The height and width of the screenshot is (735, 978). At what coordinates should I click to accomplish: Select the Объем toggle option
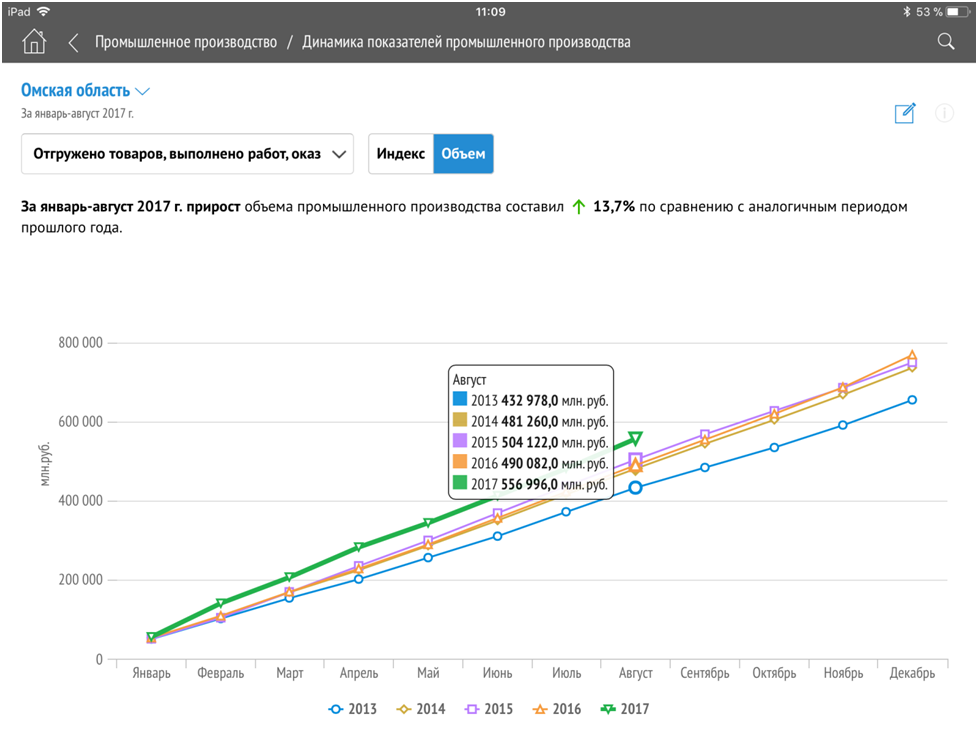463,154
